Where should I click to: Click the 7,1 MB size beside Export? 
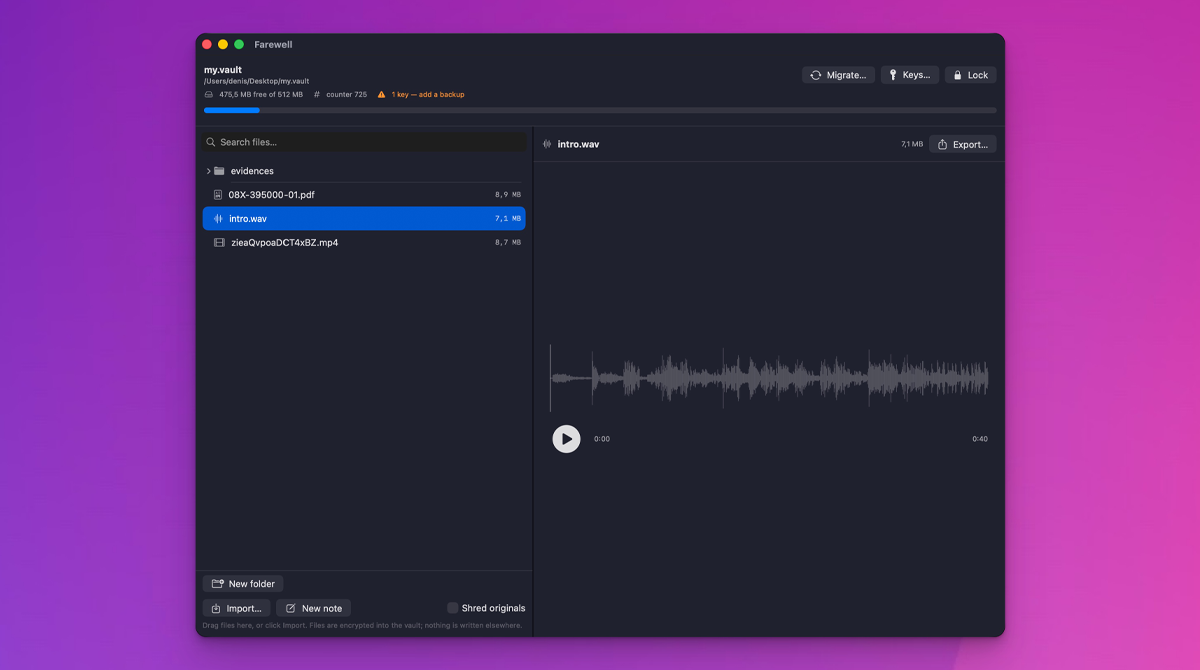pyautogui.click(x=912, y=144)
